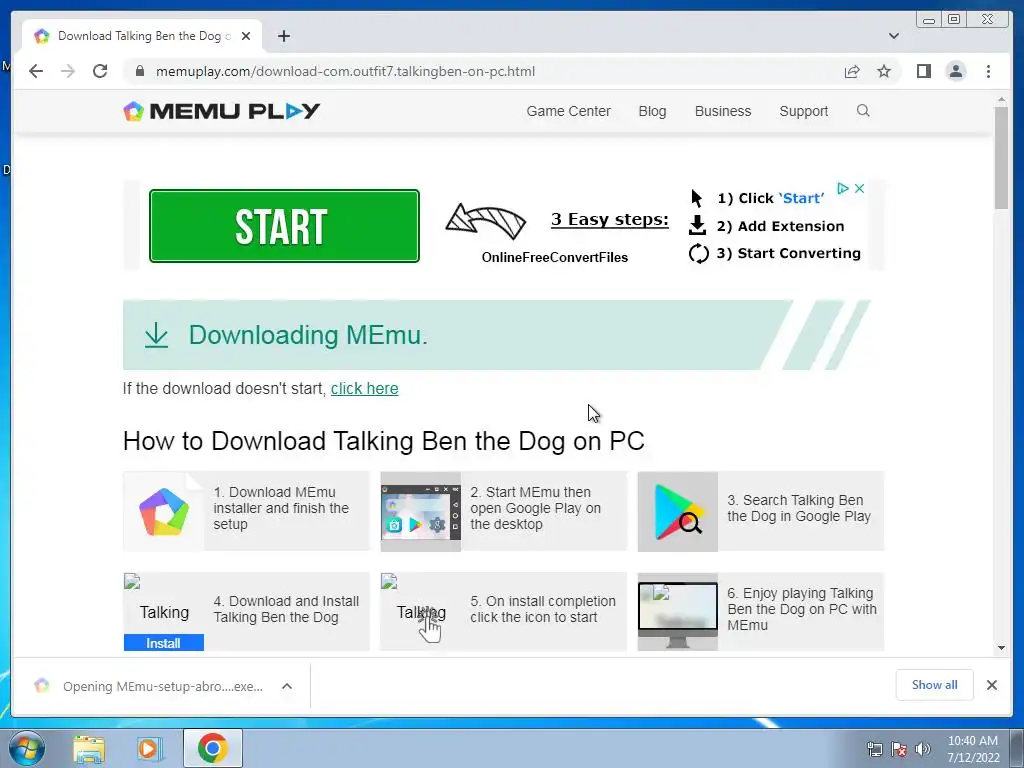Click the monitor image in step 6
This screenshot has height=768, width=1024.
[x=677, y=612]
